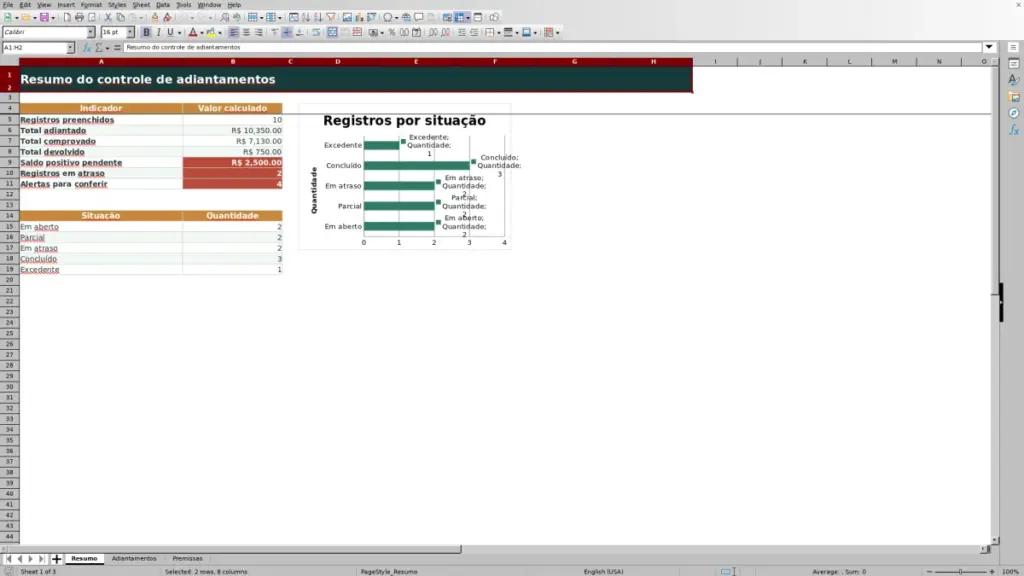The image size is (1024, 576).
Task: Toggle Center Vertically alignment
Action: coord(287,33)
